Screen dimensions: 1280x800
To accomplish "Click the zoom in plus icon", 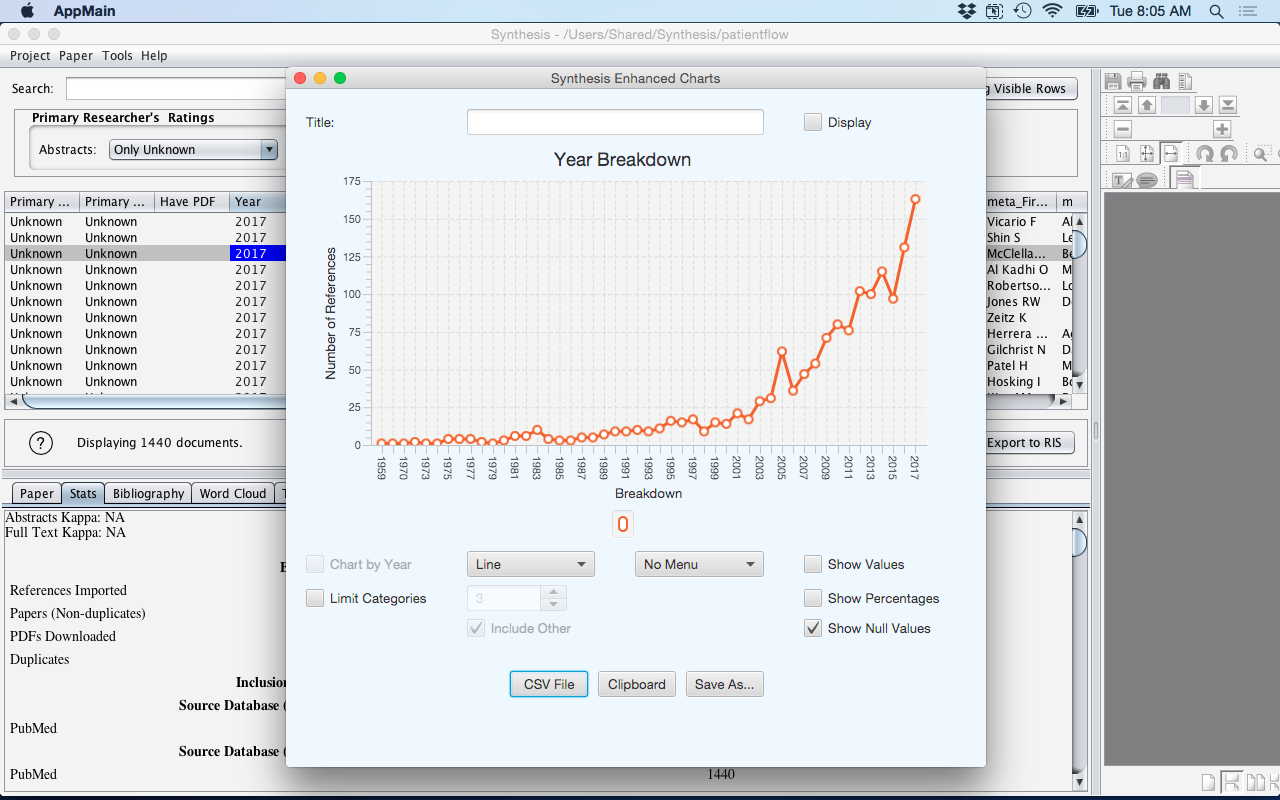I will point(1222,129).
